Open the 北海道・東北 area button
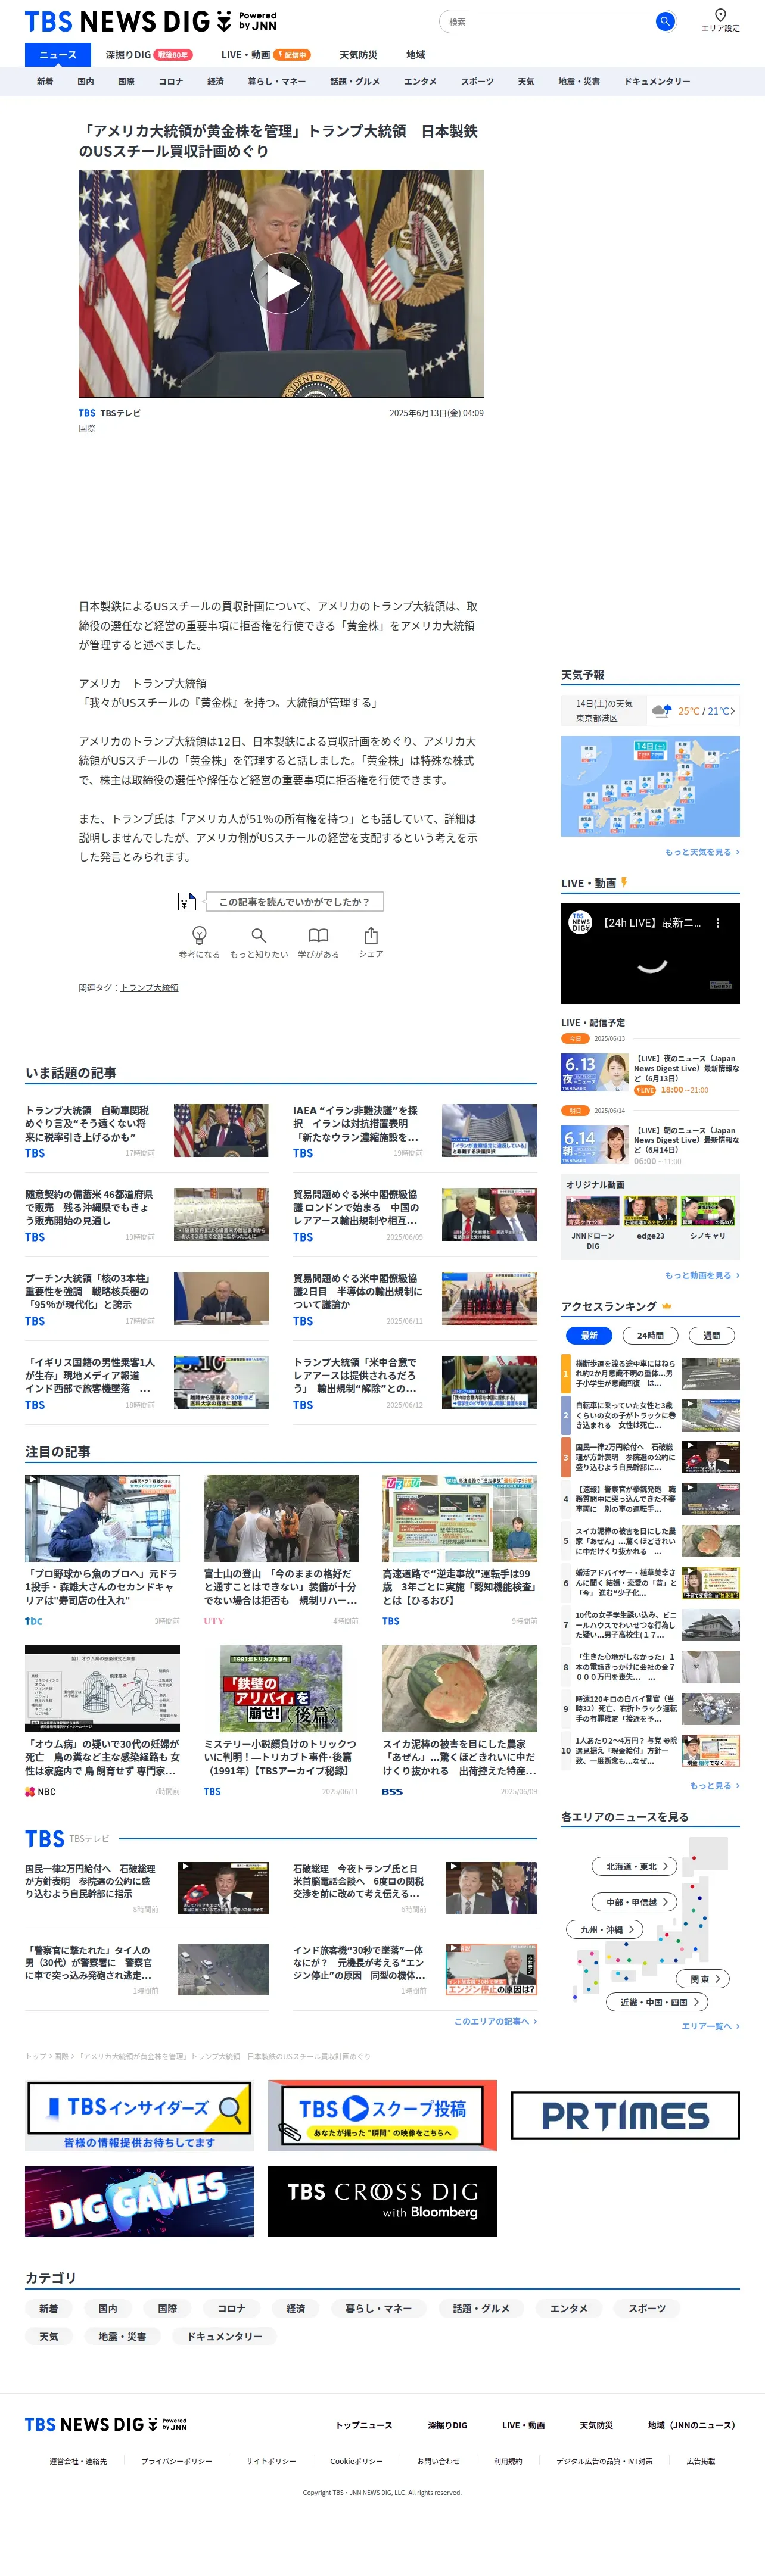The width and height of the screenshot is (765, 2576). click(x=636, y=1866)
